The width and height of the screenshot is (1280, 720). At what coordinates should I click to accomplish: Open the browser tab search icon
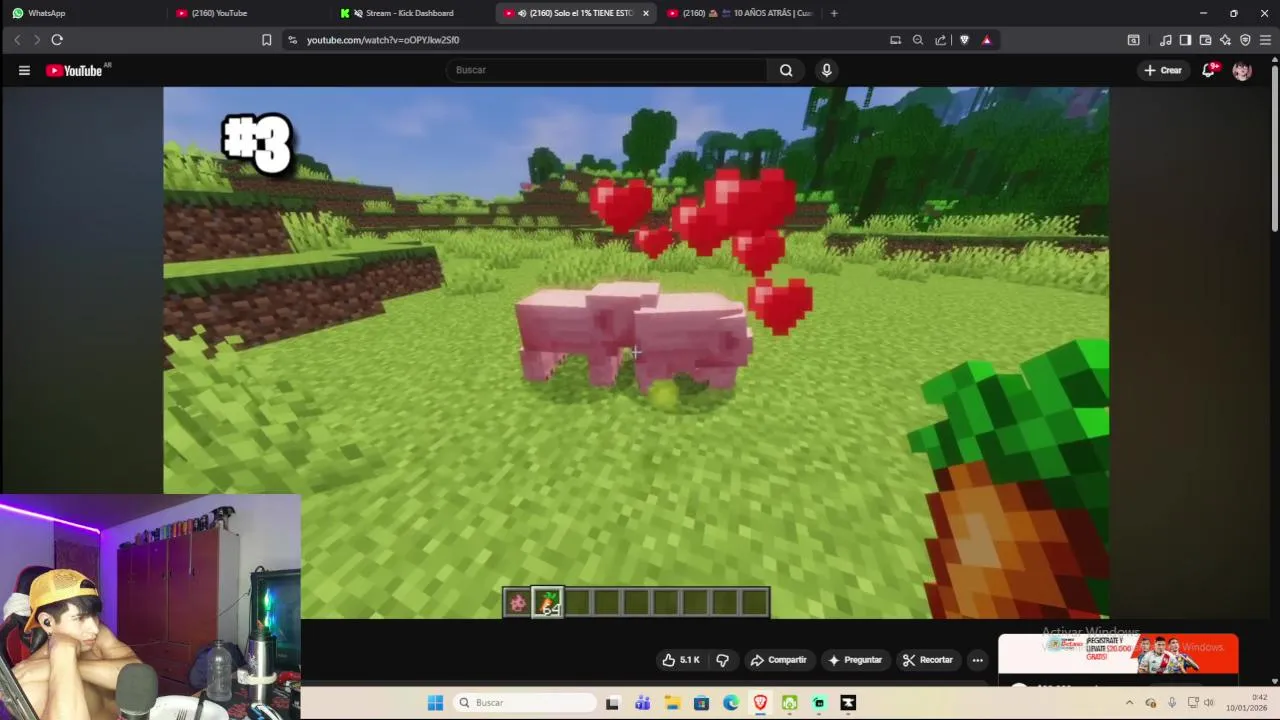click(1133, 40)
